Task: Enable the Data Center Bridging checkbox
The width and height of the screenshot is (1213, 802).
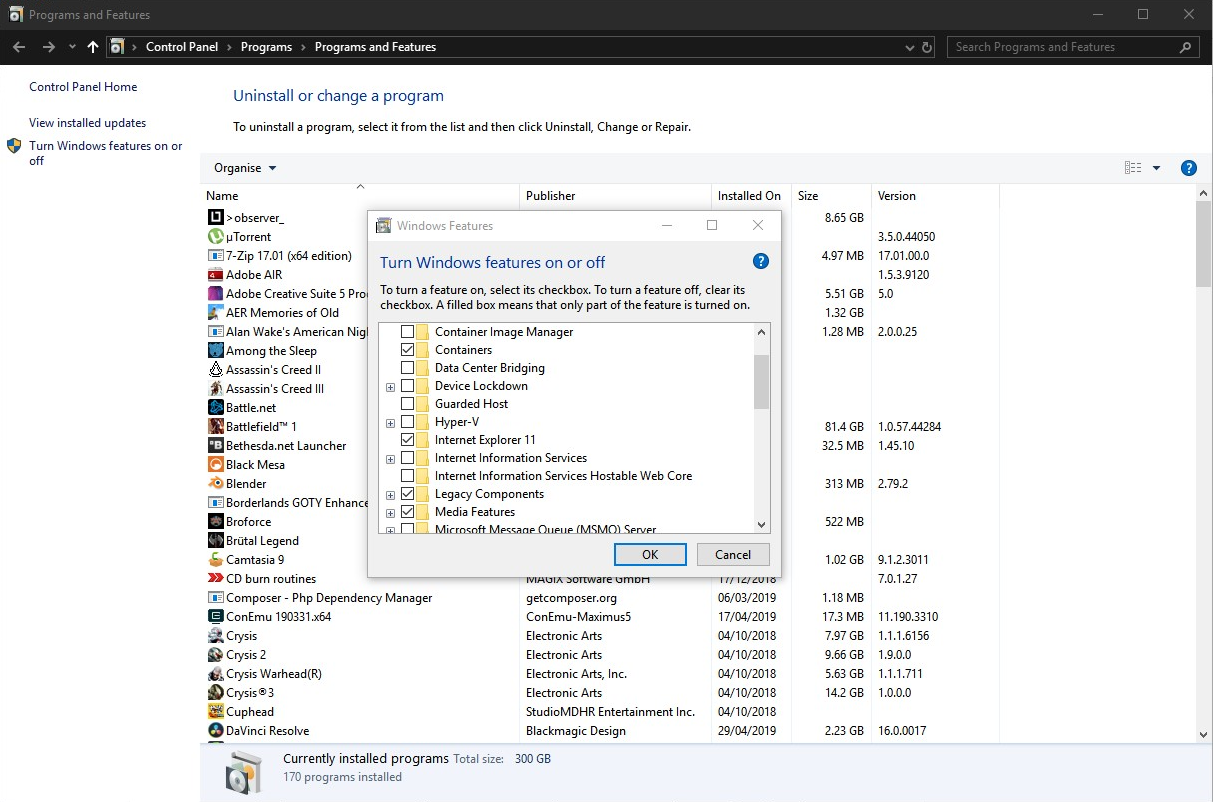Action: (x=407, y=367)
